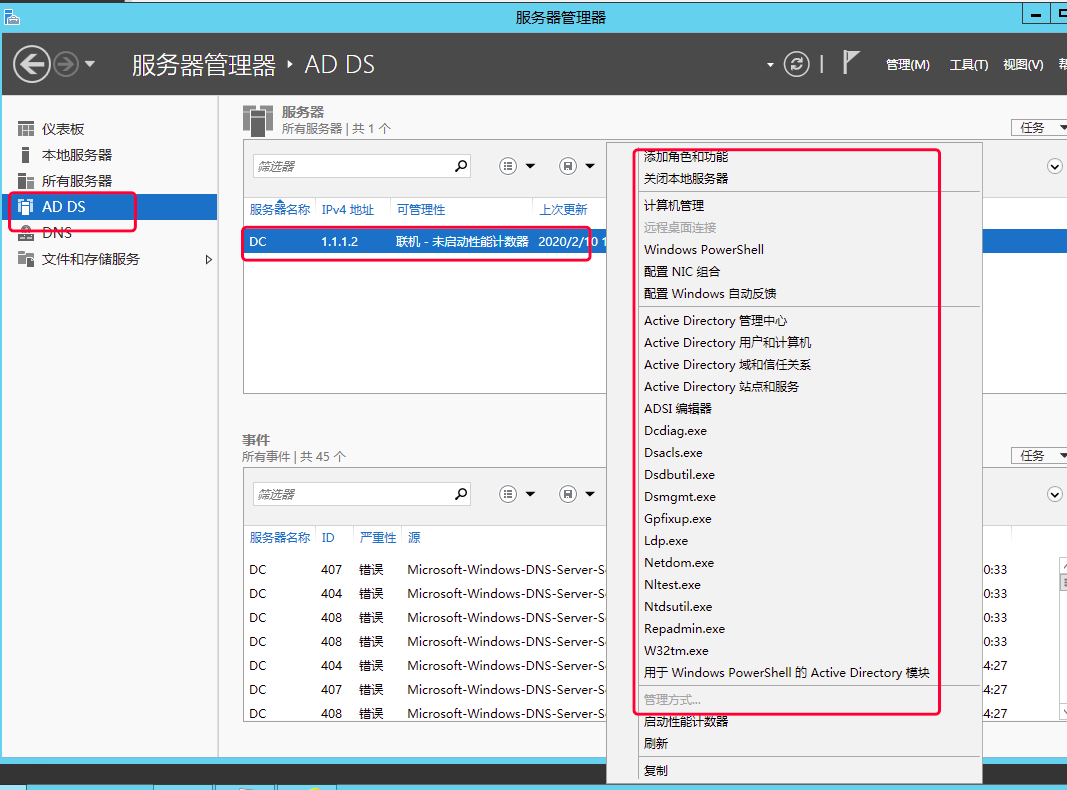Open Active Directory 模块 for PowerShell
1067x790 pixels.
(787, 672)
